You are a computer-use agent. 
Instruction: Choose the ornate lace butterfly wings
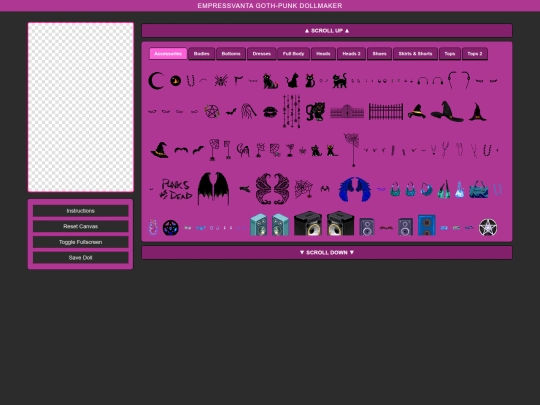[x=272, y=189]
